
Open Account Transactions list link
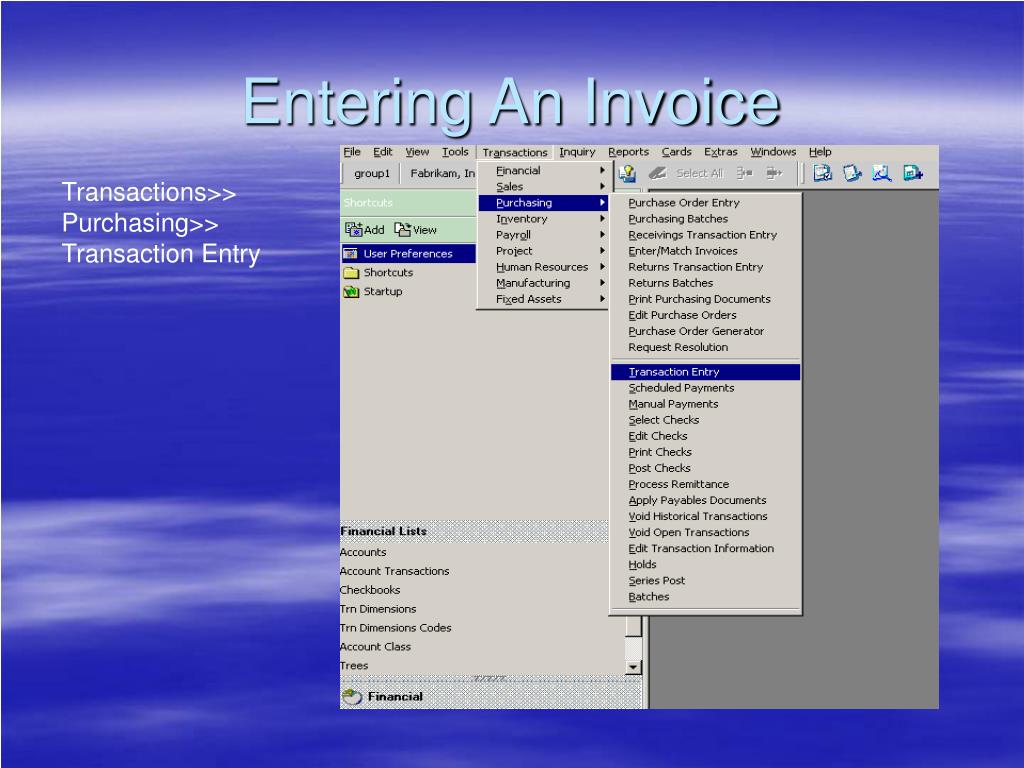[x=394, y=571]
